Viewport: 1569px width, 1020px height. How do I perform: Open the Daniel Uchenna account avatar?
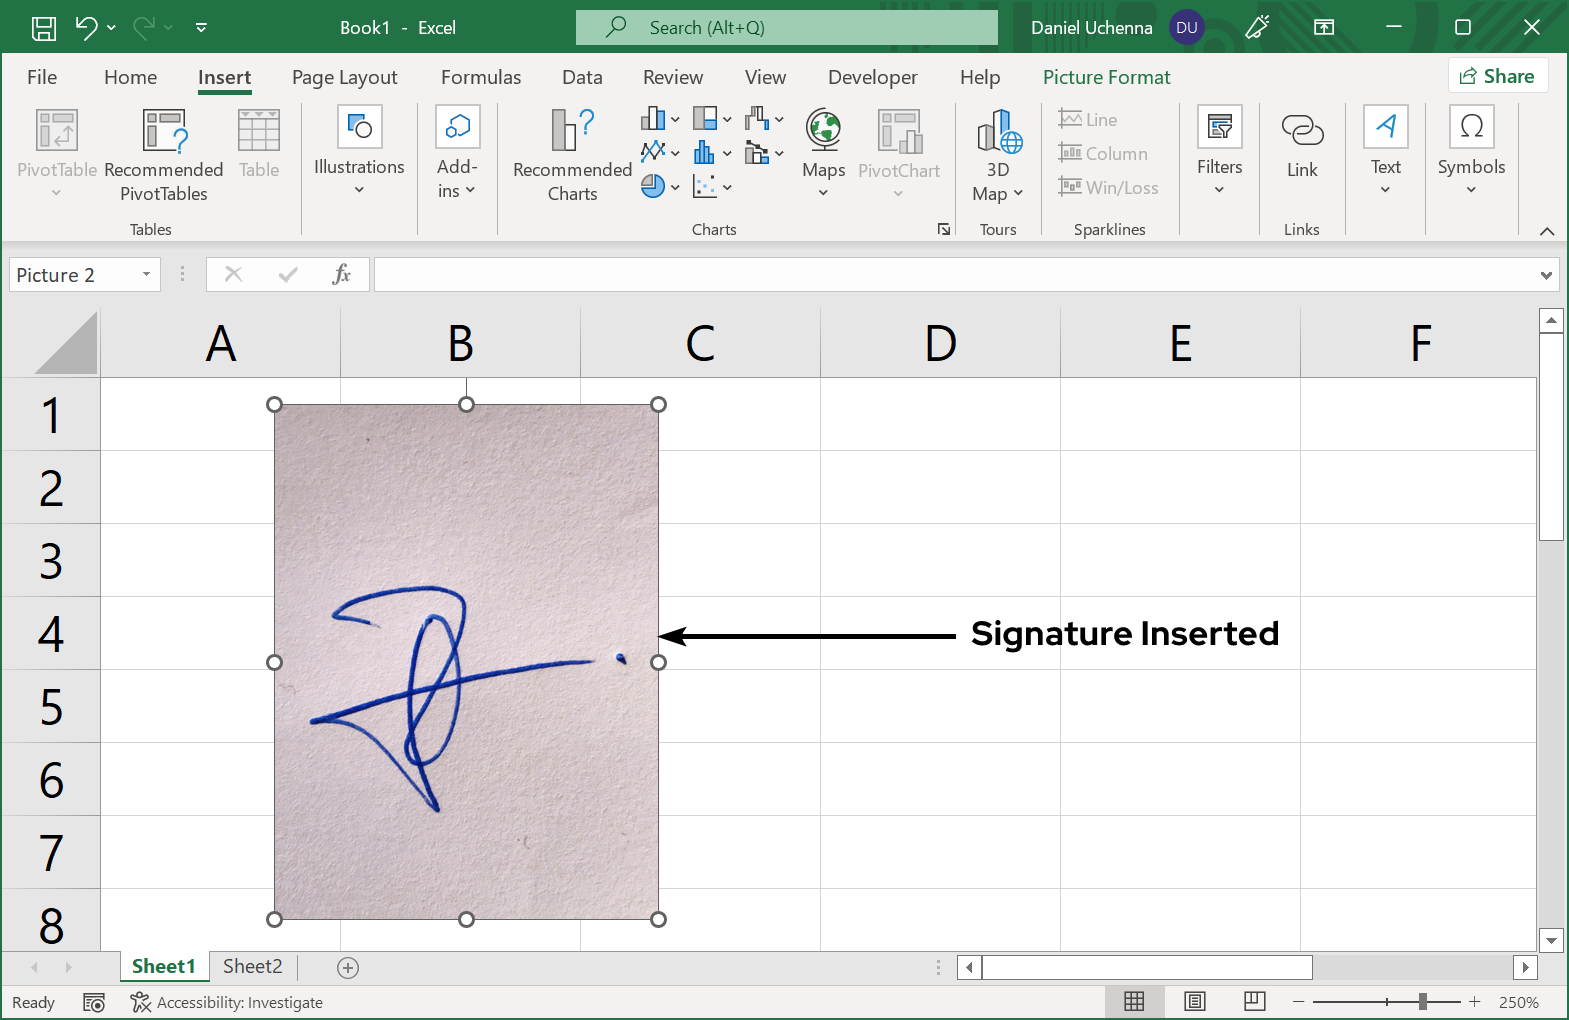(1187, 28)
